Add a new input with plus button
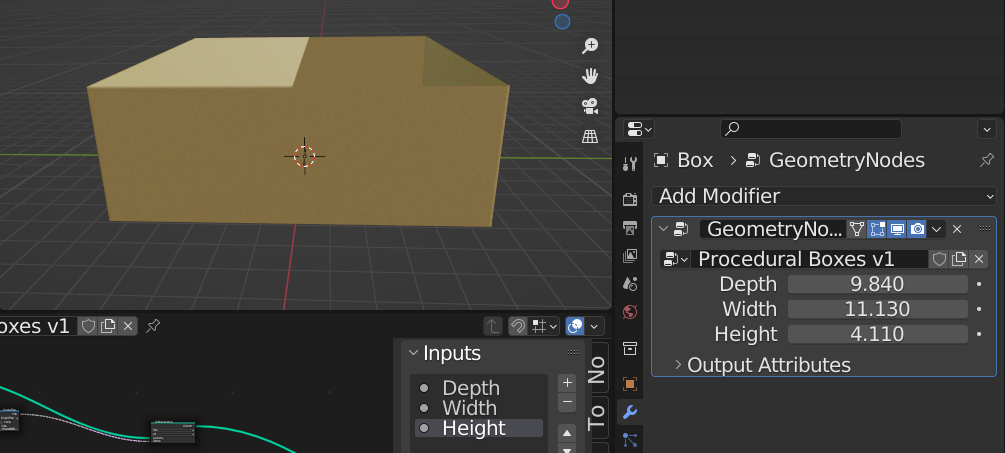This screenshot has width=1005, height=453. tap(567, 383)
